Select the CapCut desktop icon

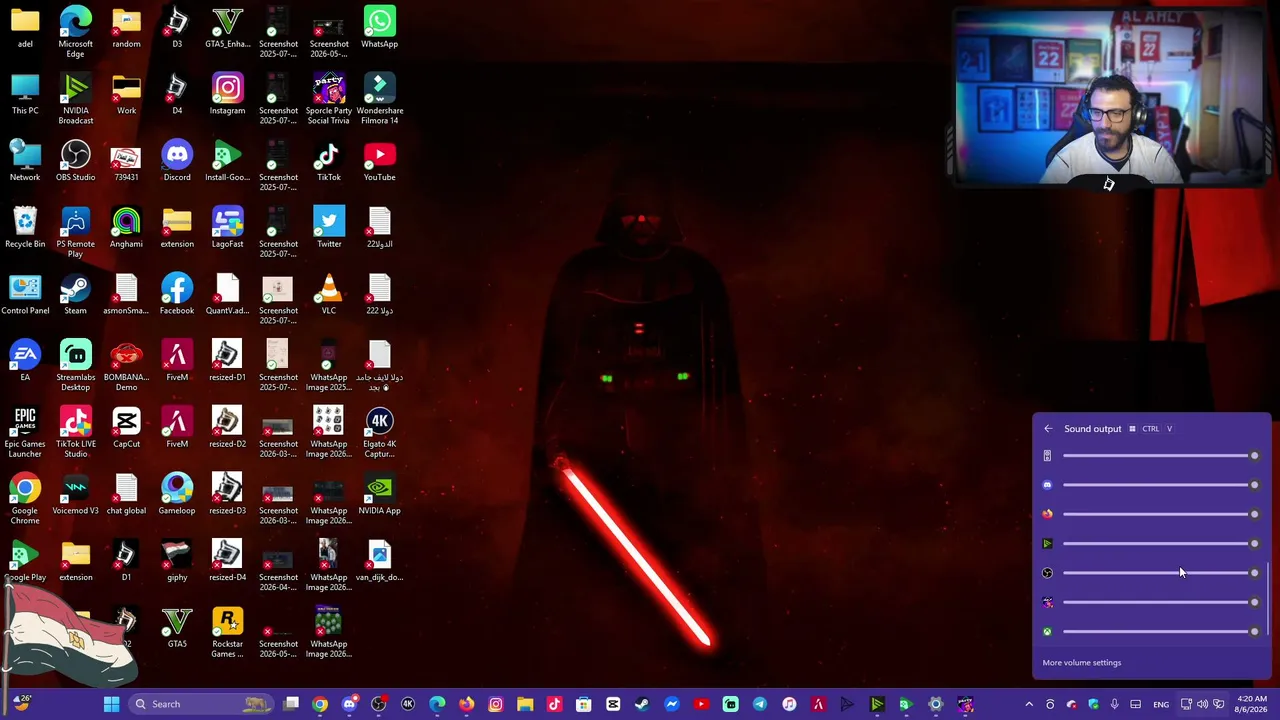[x=126, y=427]
